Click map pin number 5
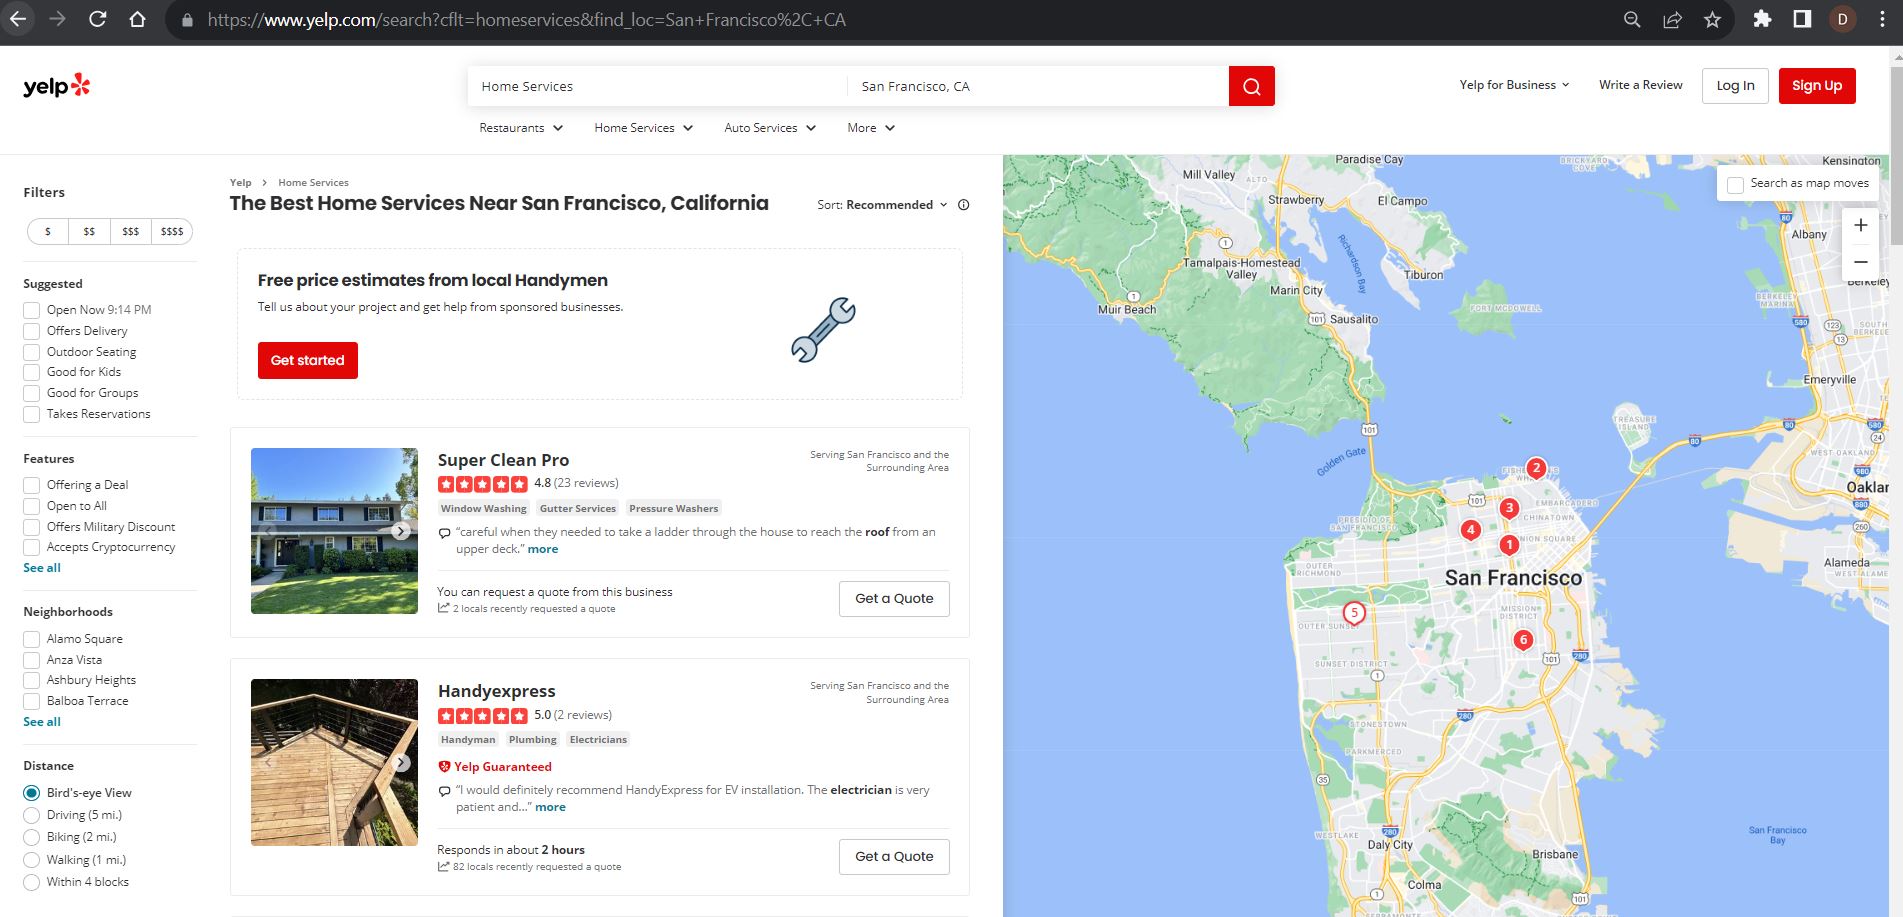The image size is (1903, 917). coord(1353,612)
